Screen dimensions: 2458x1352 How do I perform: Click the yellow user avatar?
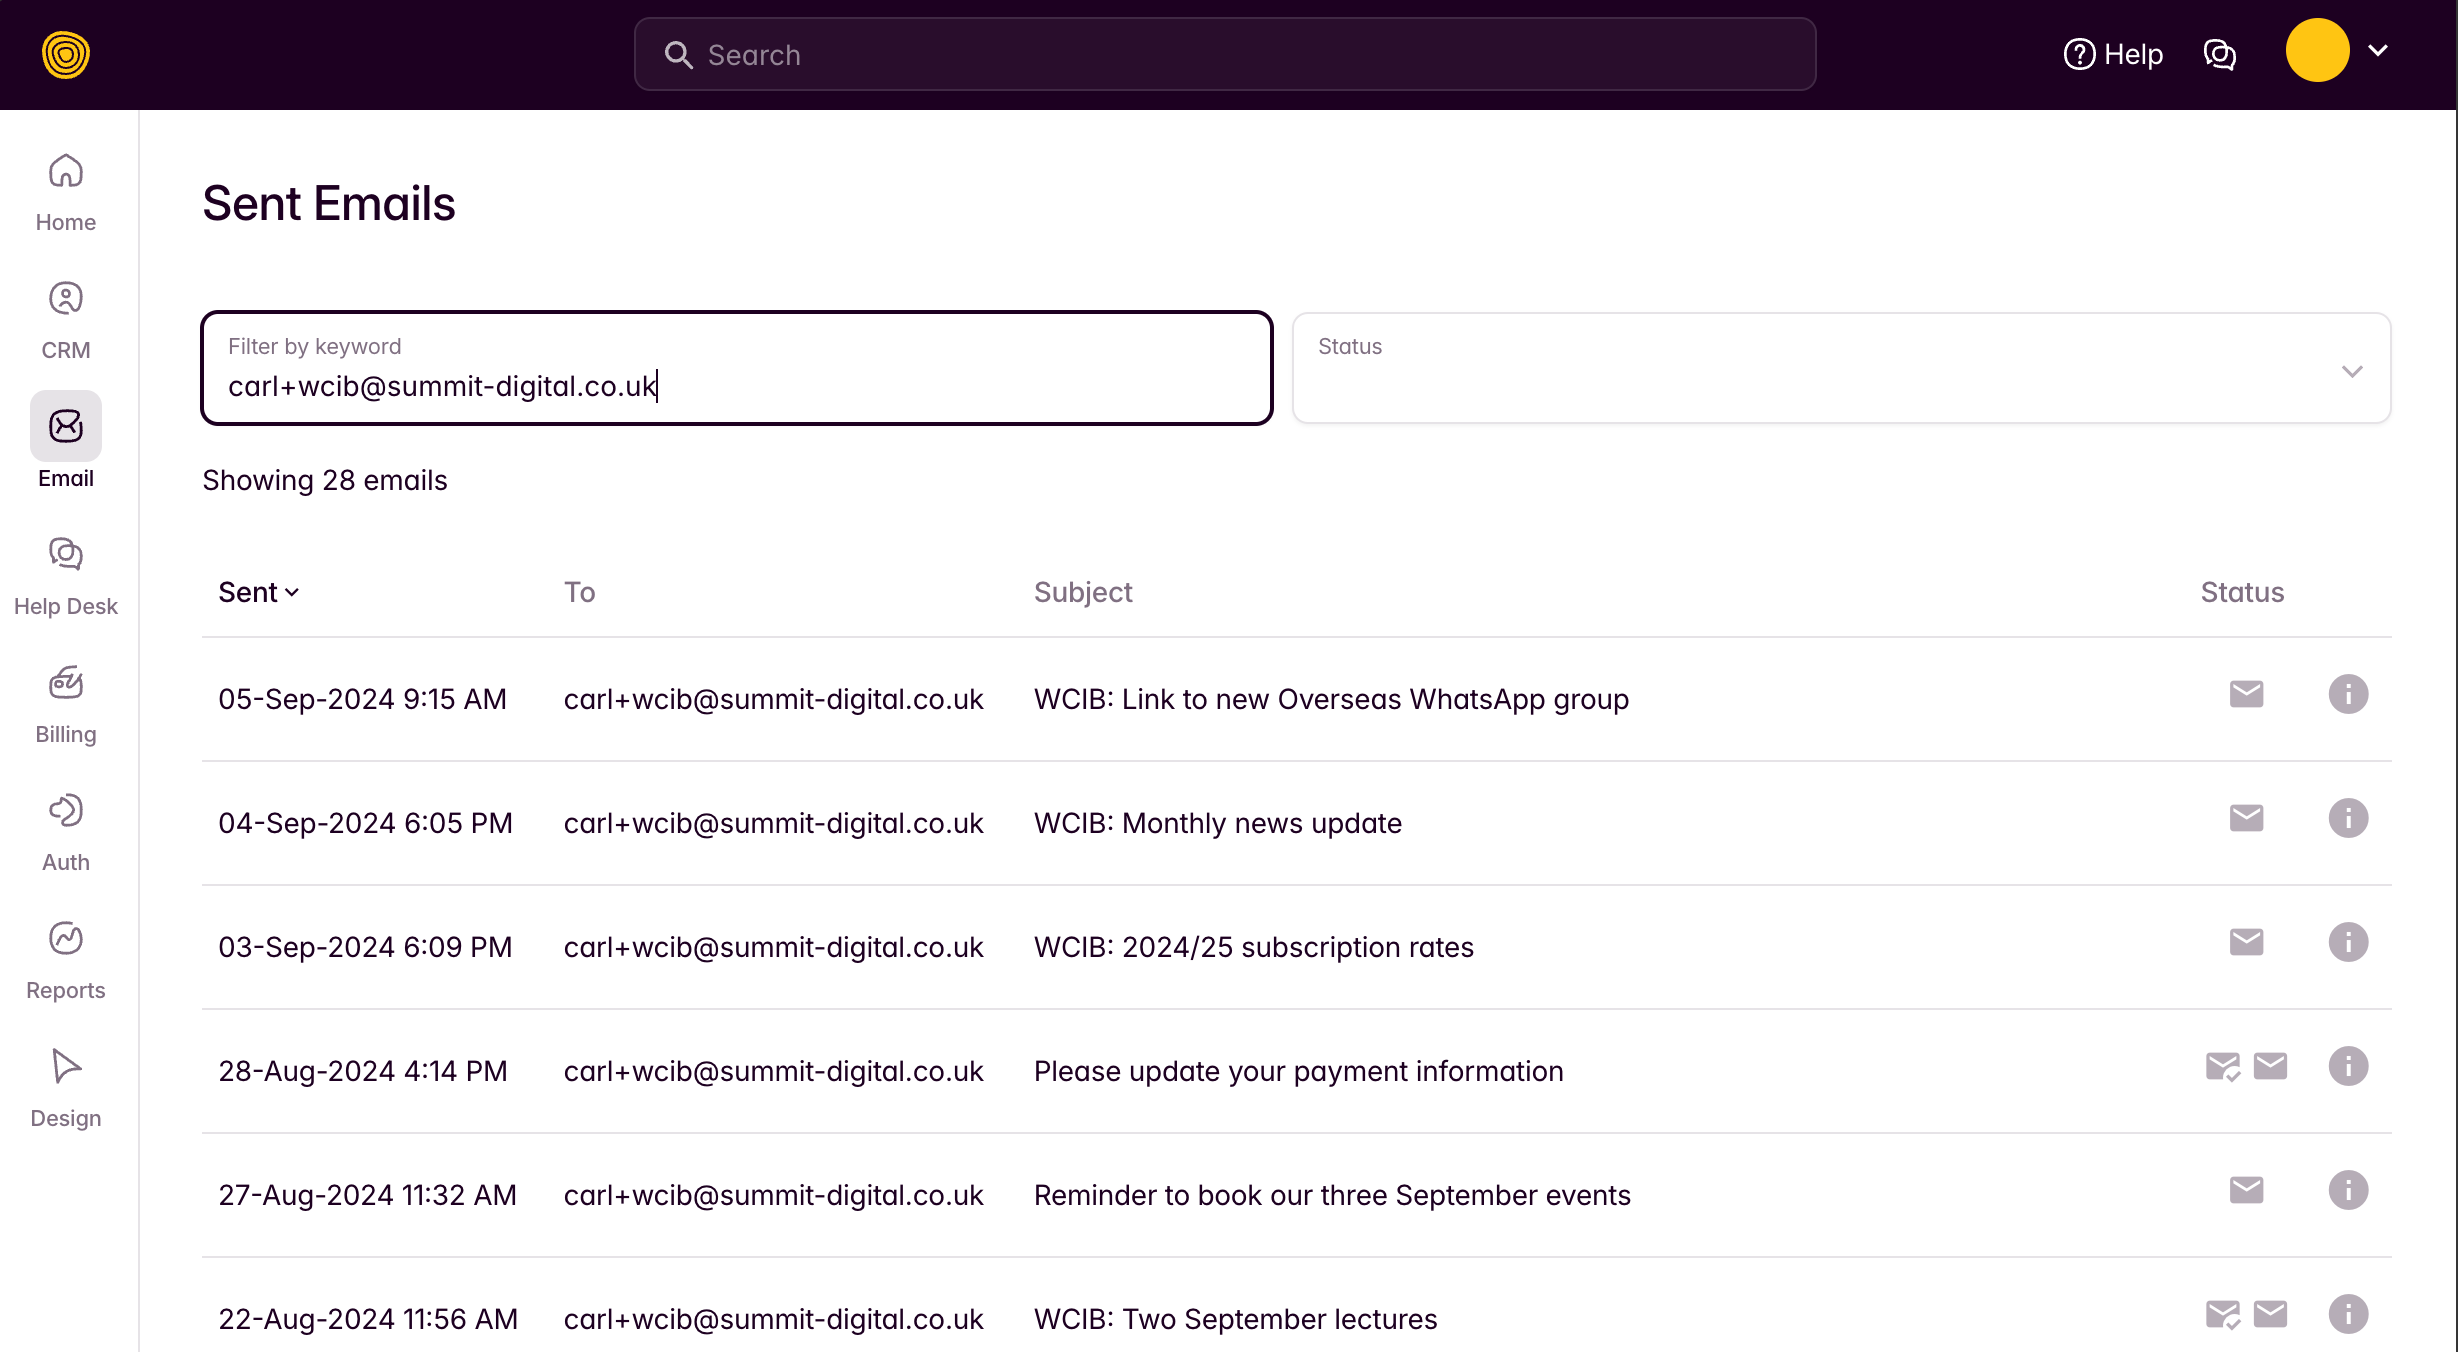point(2316,51)
